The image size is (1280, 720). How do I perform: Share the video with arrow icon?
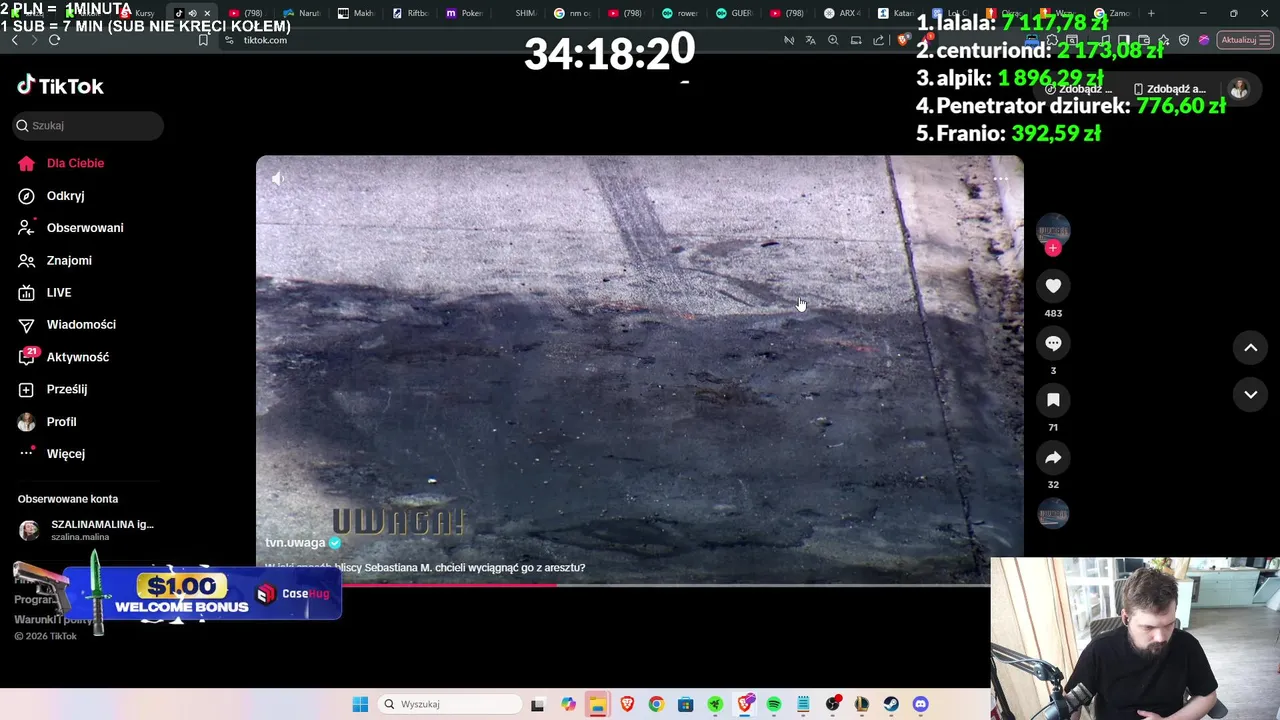click(1053, 457)
